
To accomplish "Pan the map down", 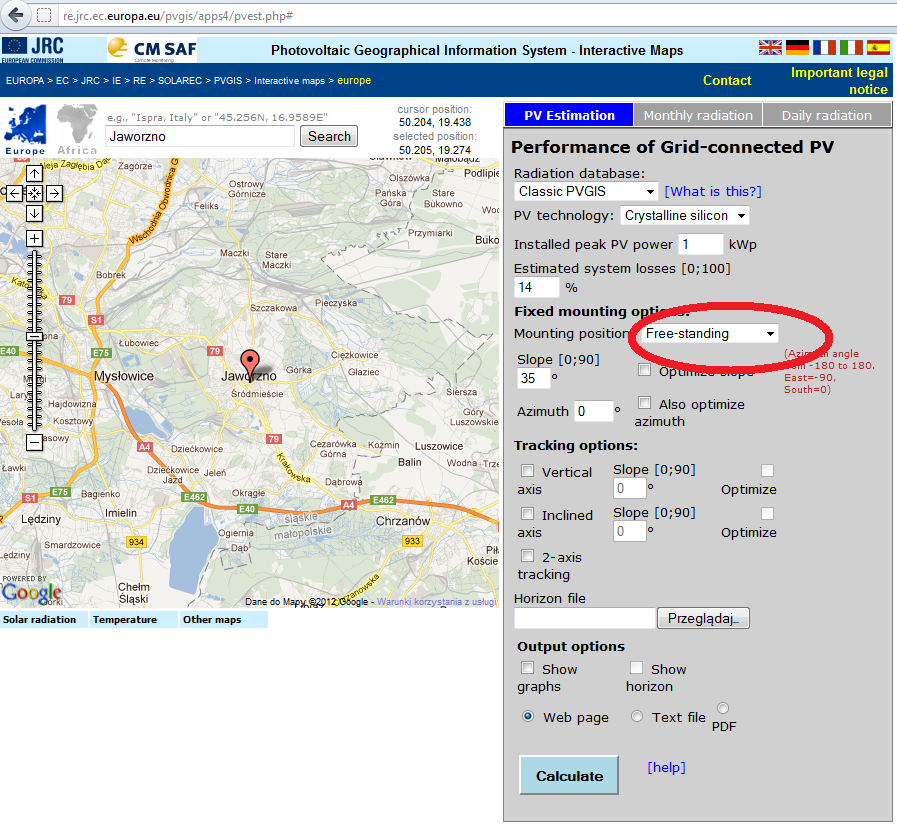I will coord(34,213).
